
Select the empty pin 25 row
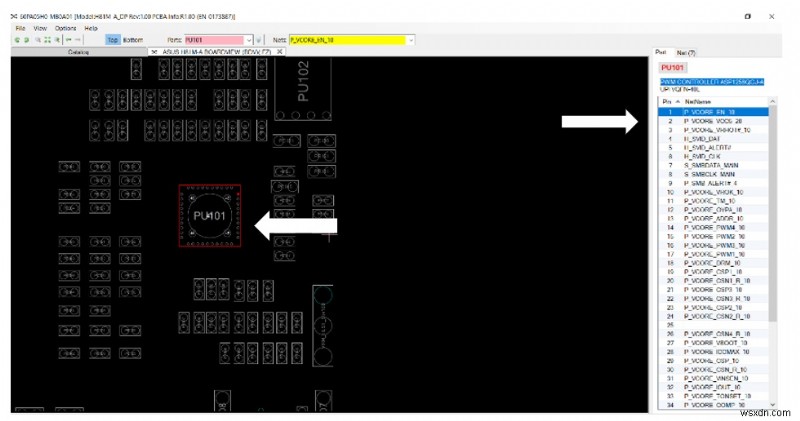coord(713,325)
